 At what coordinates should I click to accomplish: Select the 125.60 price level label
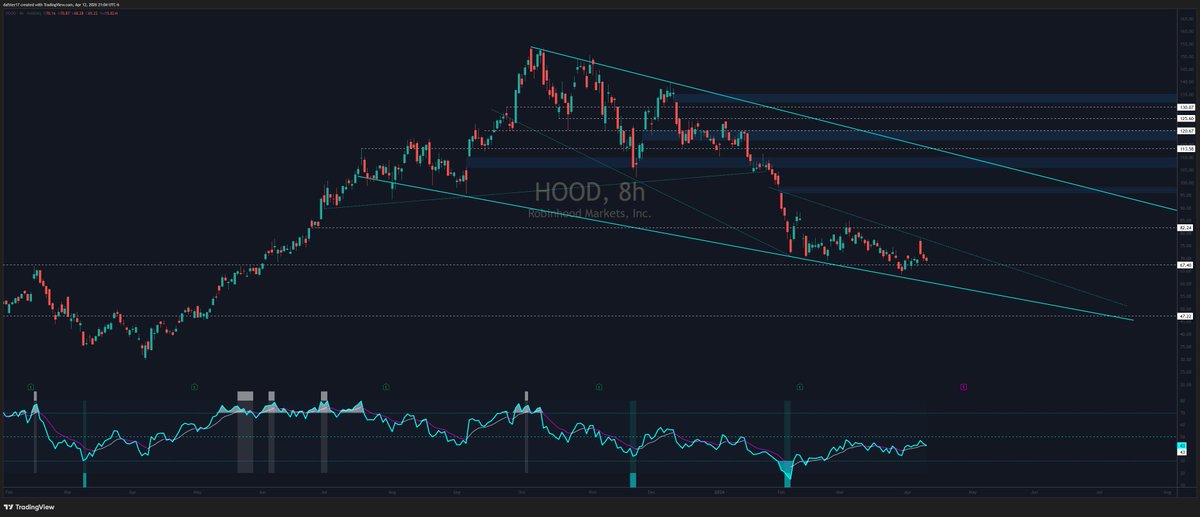1187,118
